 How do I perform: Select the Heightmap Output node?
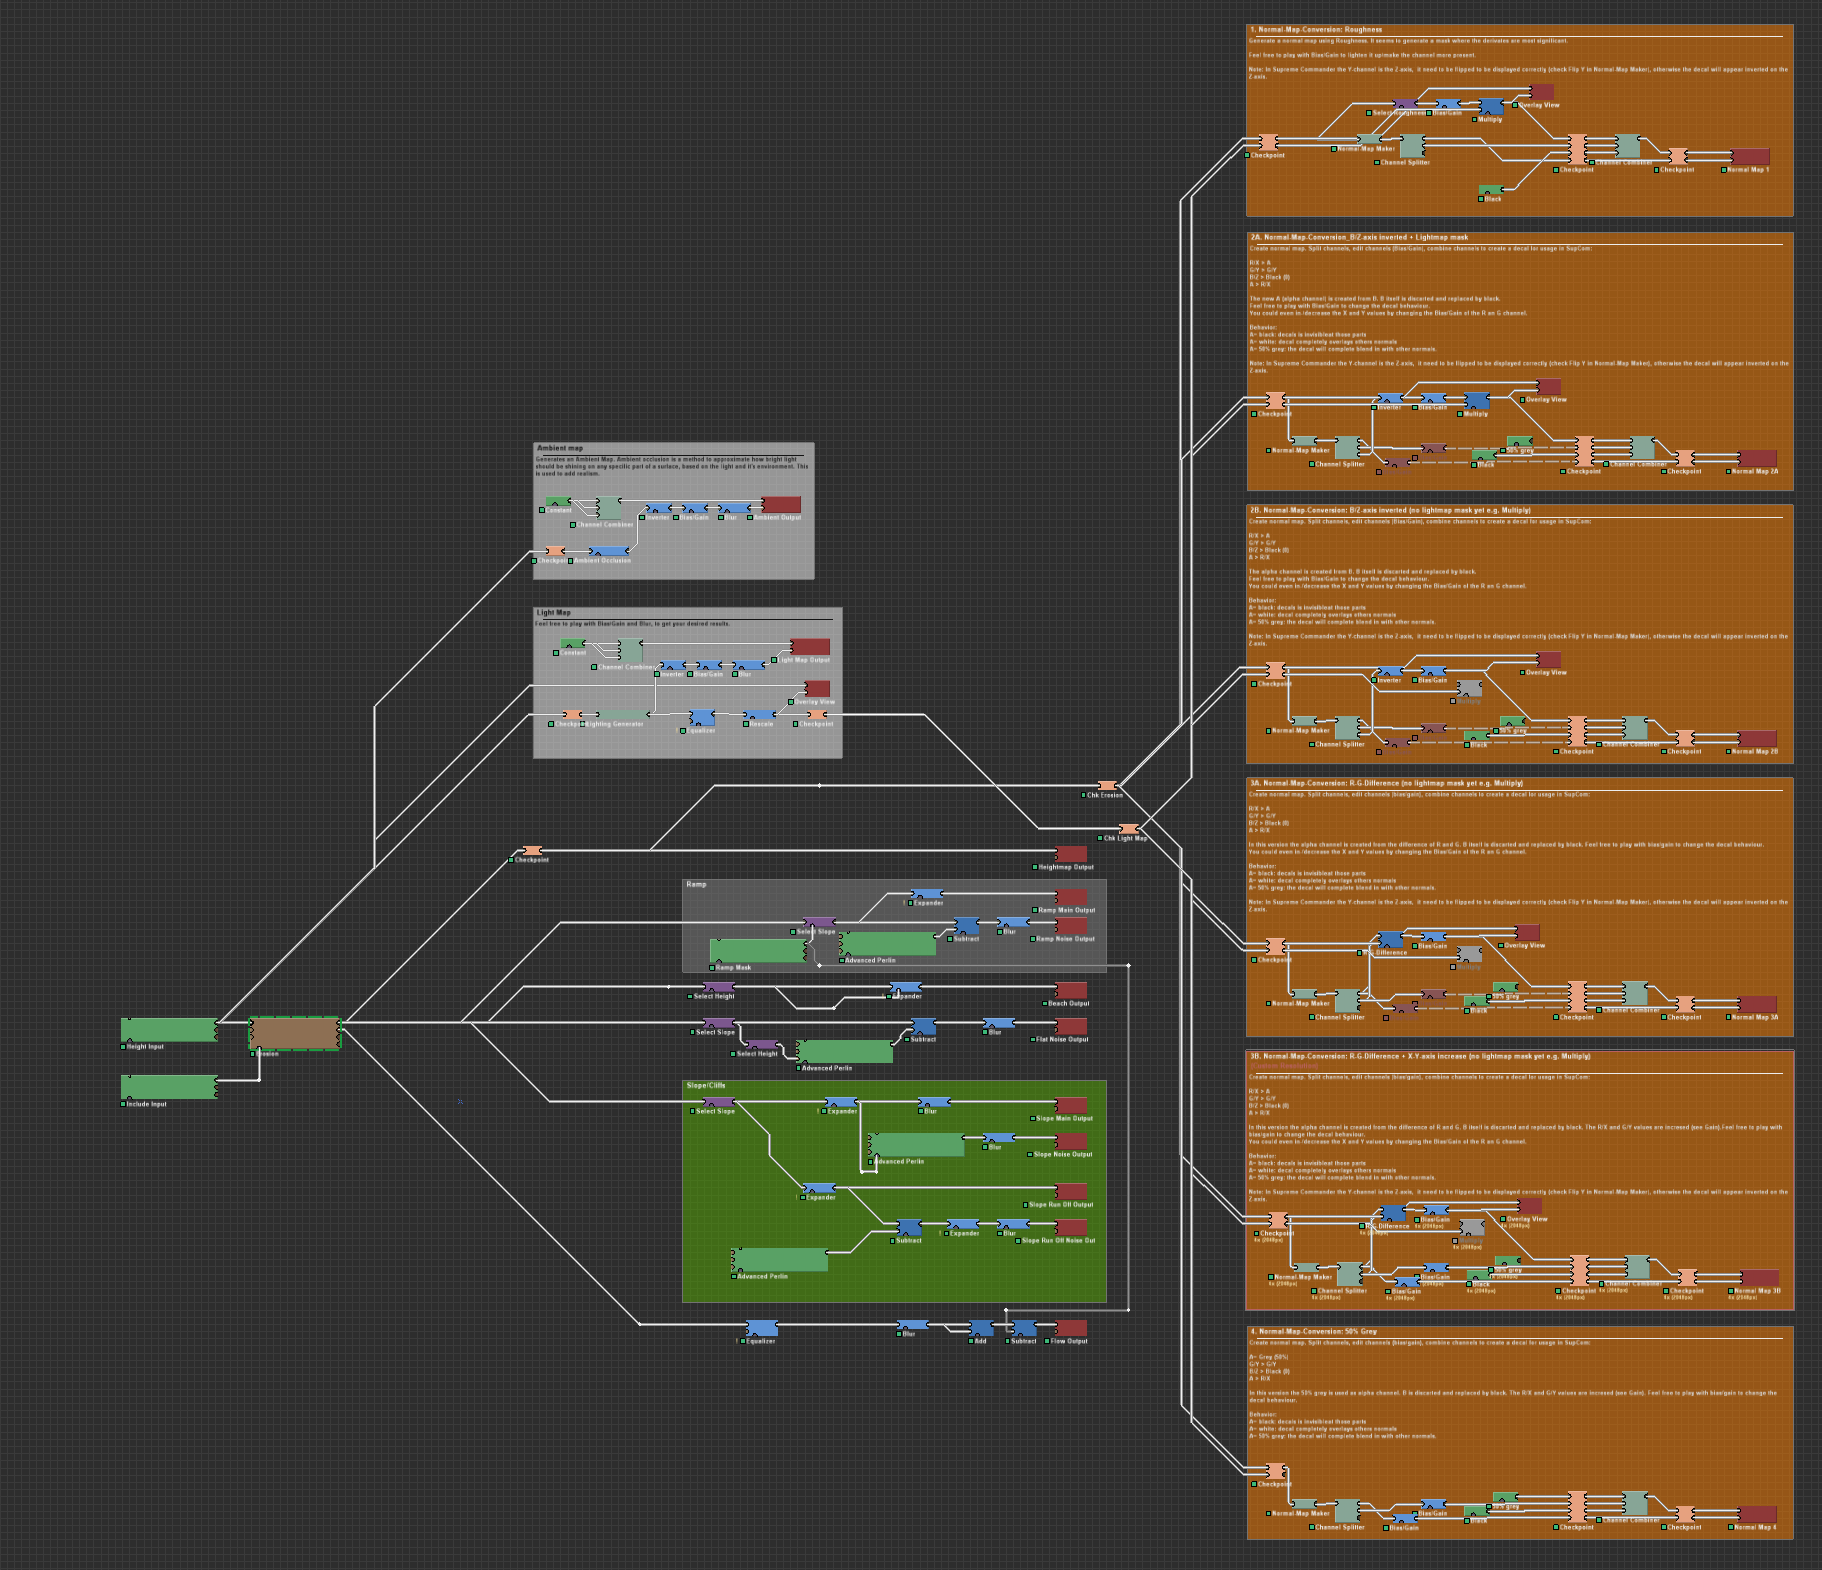click(x=1072, y=853)
